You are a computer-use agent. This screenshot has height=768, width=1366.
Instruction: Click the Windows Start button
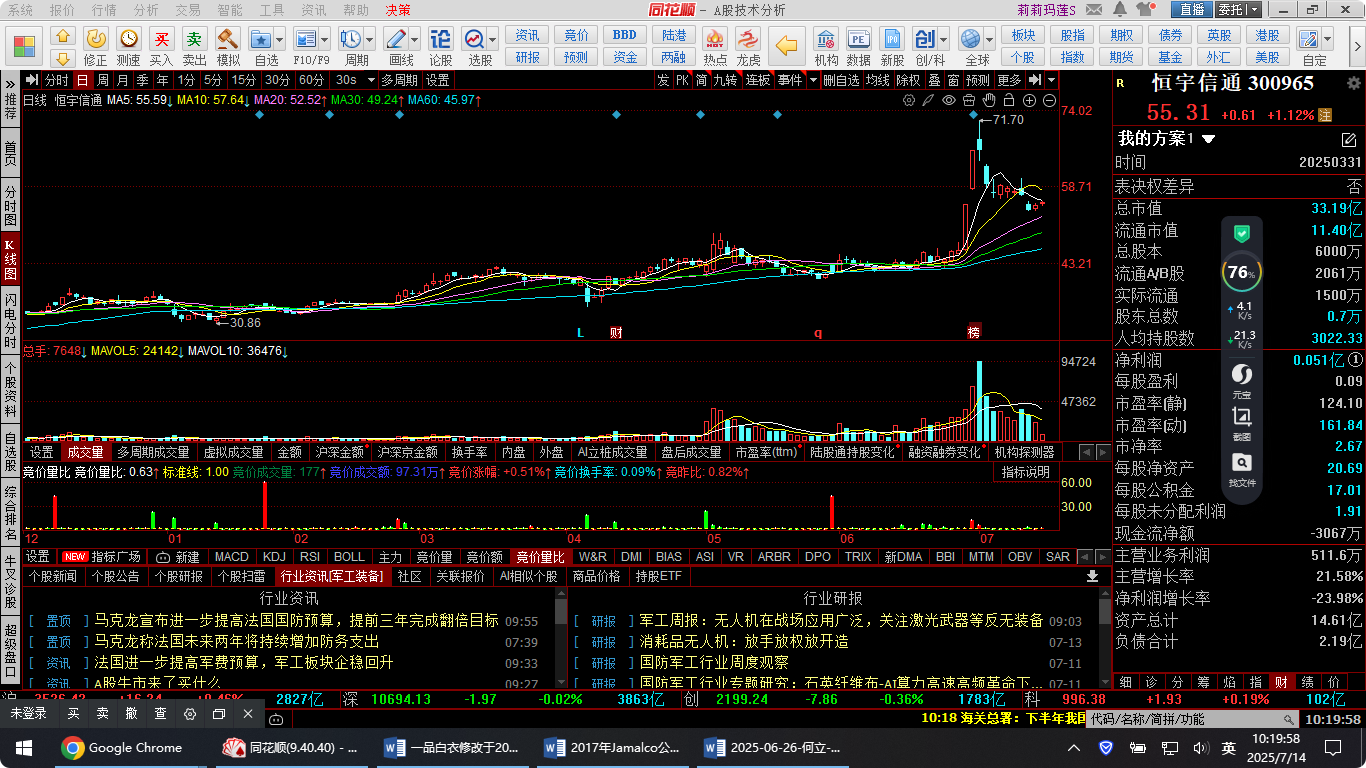click(x=22, y=747)
